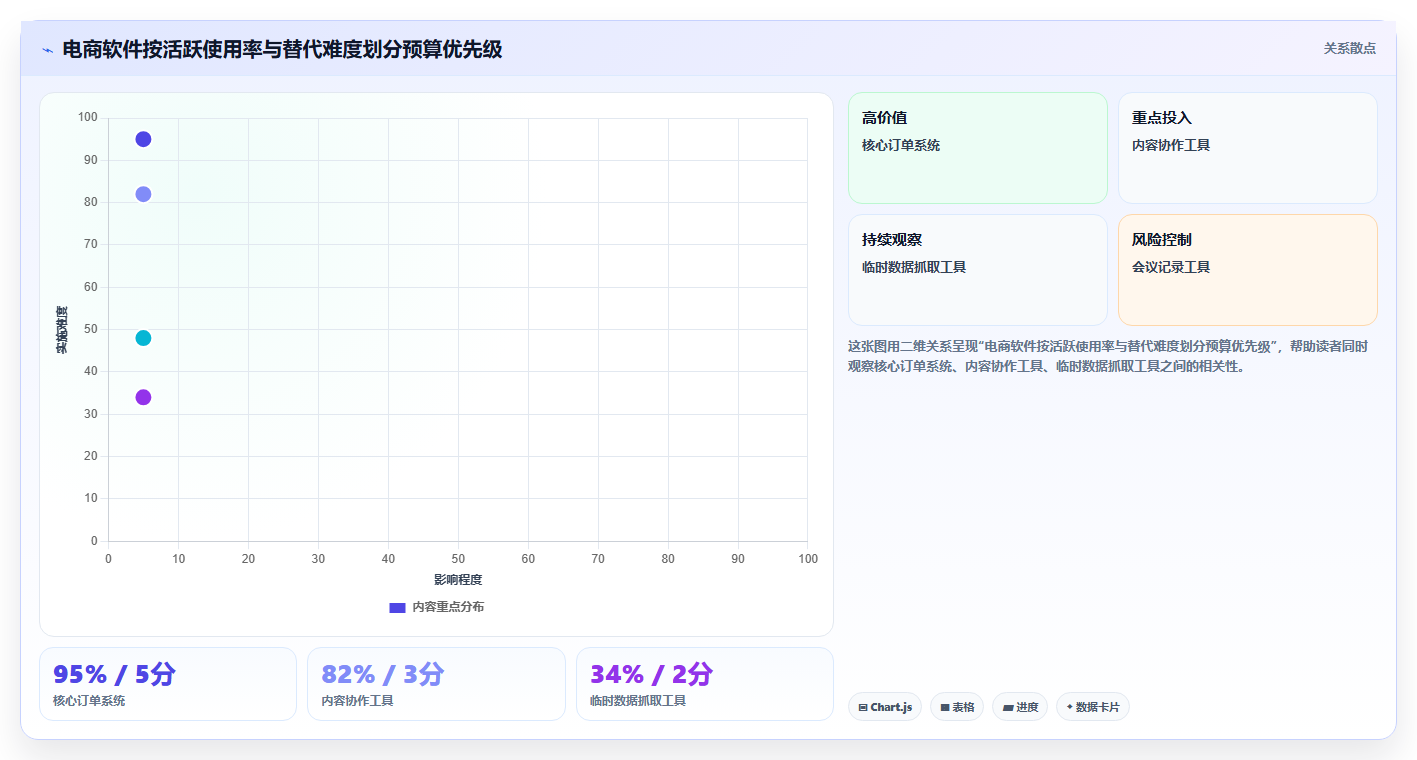The height and width of the screenshot is (760, 1417).
Task: Open the 风险控制 quadrant card
Action: pyautogui.click(x=1248, y=270)
